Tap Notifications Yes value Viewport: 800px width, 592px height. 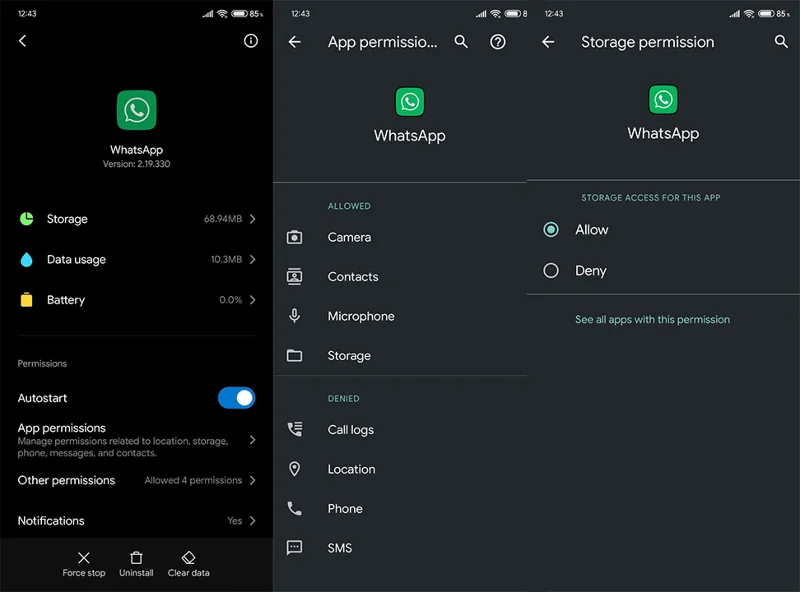click(x=235, y=521)
